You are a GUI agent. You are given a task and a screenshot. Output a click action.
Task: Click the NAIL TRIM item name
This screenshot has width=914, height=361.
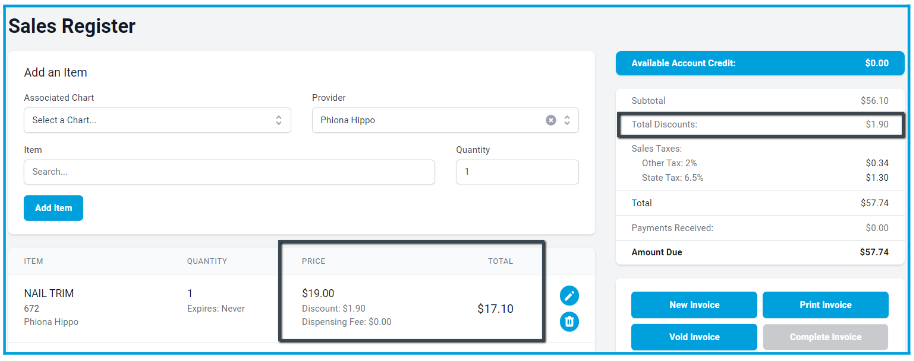[49, 293]
